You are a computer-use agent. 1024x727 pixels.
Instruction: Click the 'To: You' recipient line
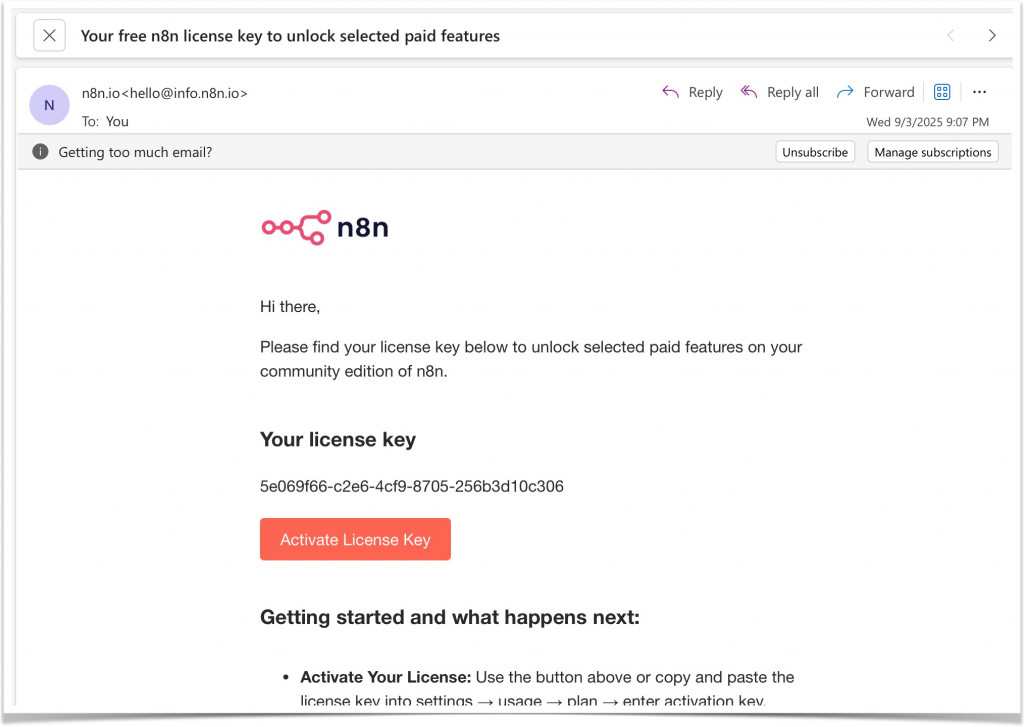click(105, 121)
